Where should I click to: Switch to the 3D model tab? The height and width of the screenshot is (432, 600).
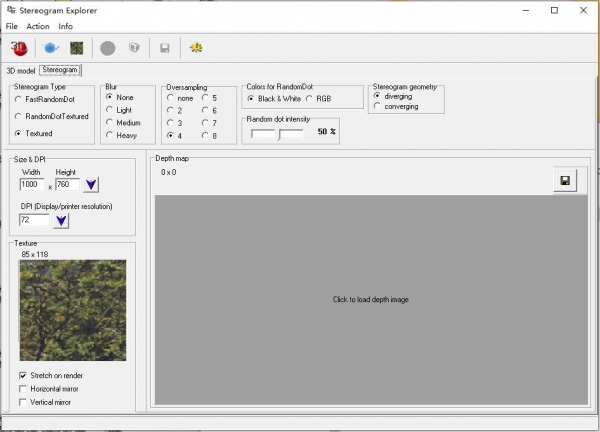20,71
